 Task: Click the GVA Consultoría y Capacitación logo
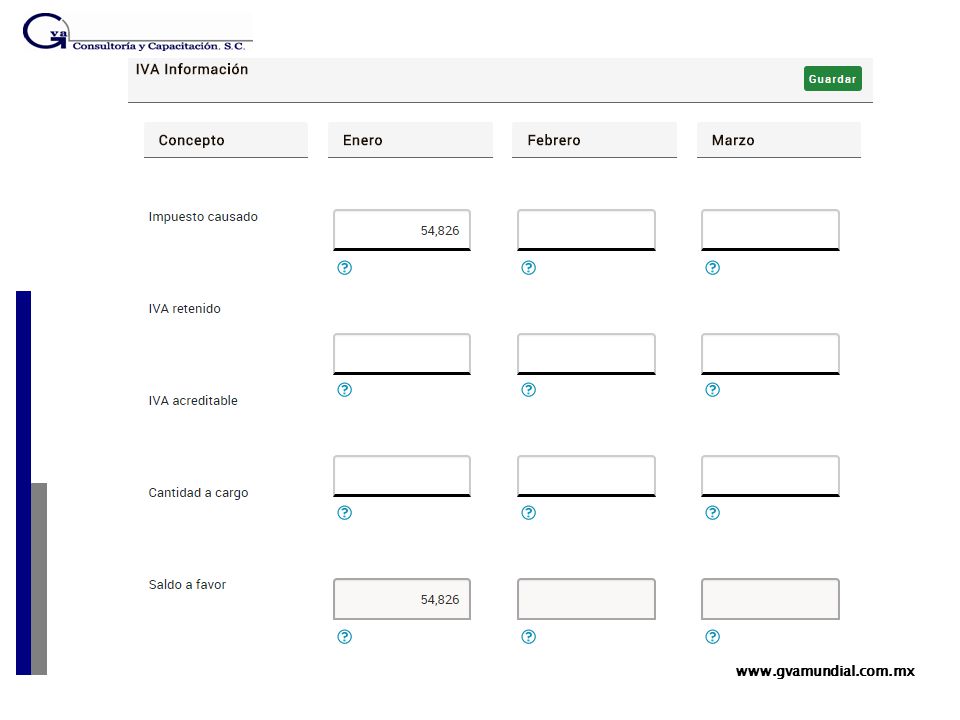137,32
